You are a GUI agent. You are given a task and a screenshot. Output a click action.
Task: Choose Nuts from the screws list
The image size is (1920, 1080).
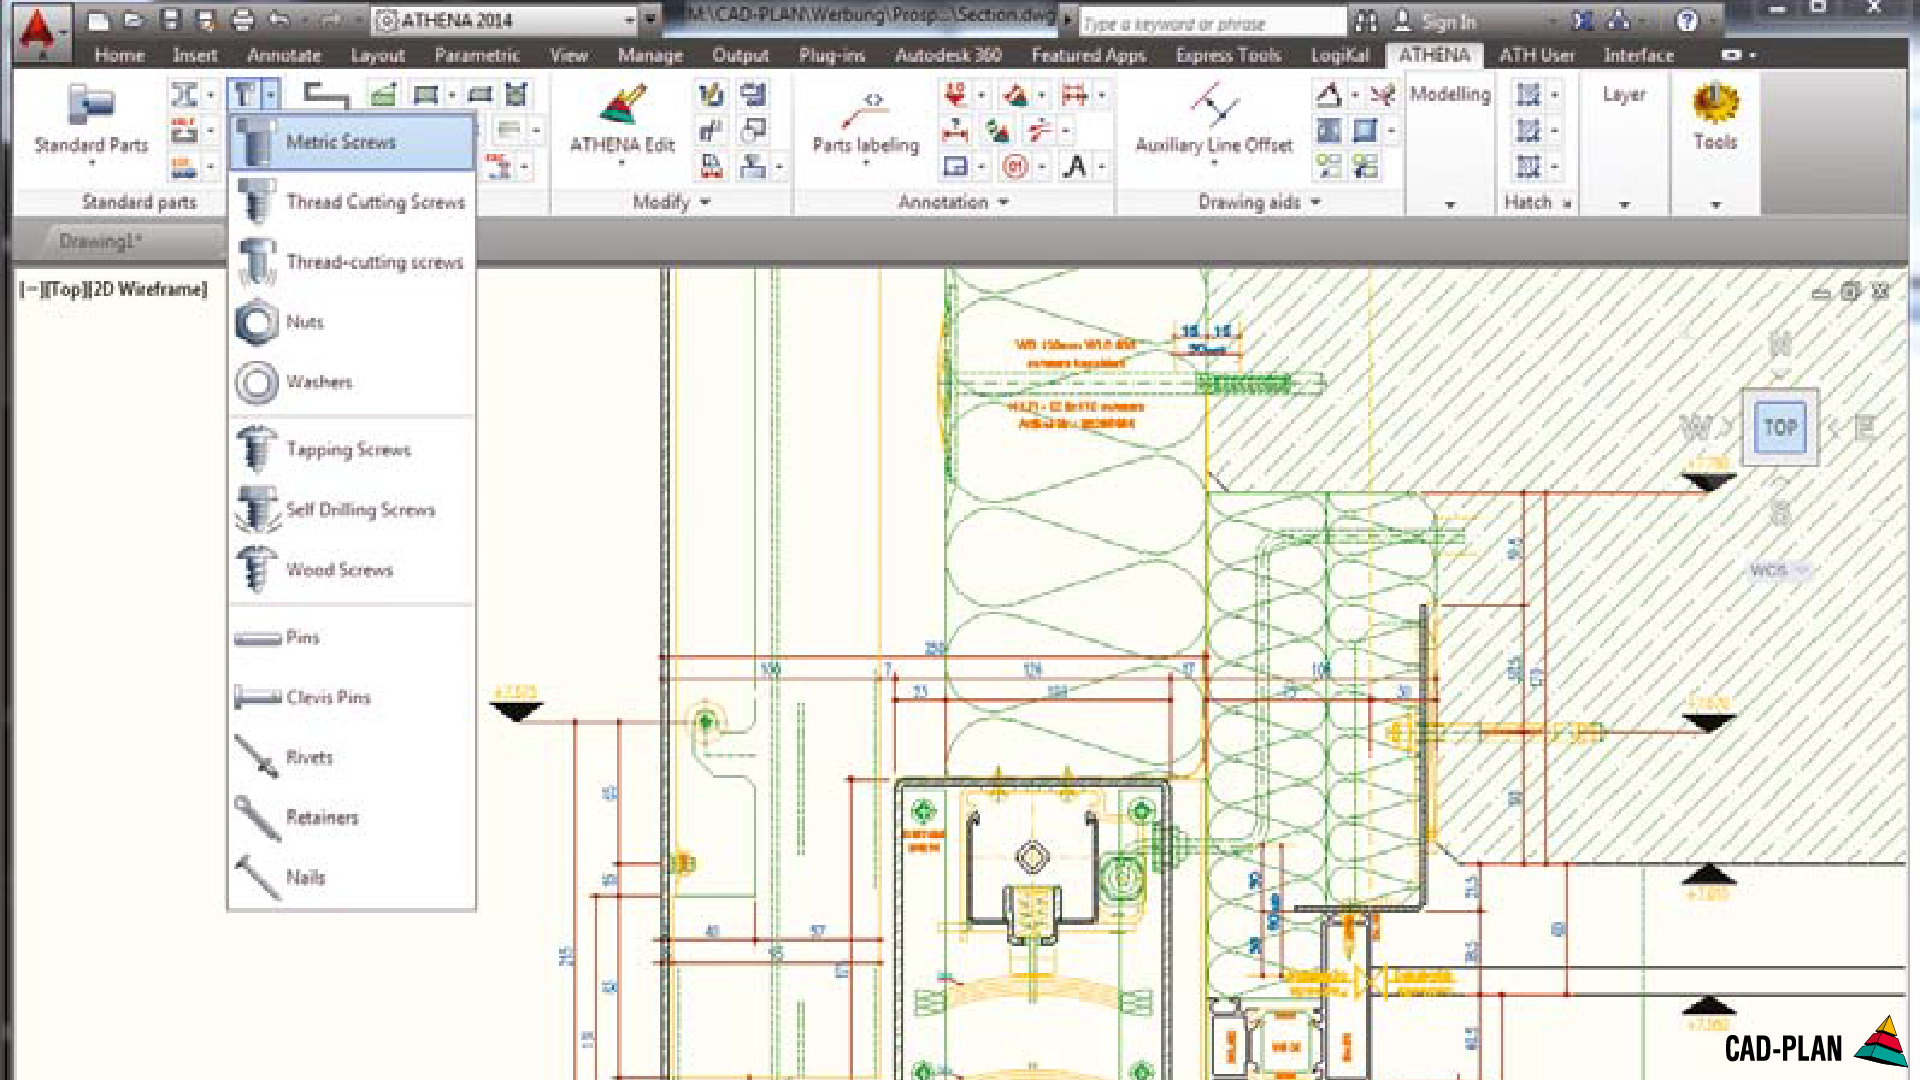351,322
